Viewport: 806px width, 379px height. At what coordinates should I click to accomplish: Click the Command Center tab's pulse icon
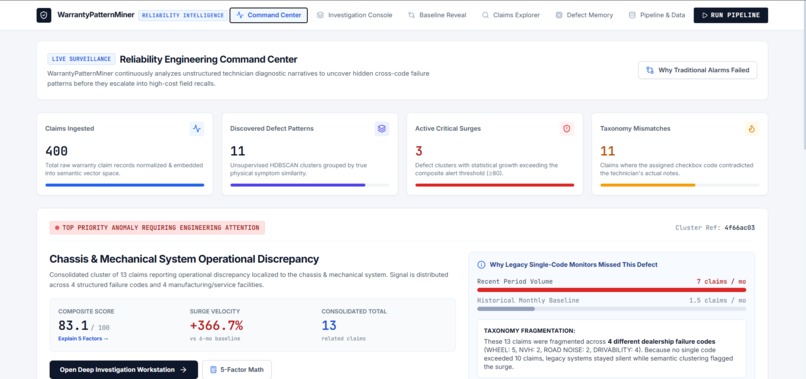pyautogui.click(x=240, y=15)
